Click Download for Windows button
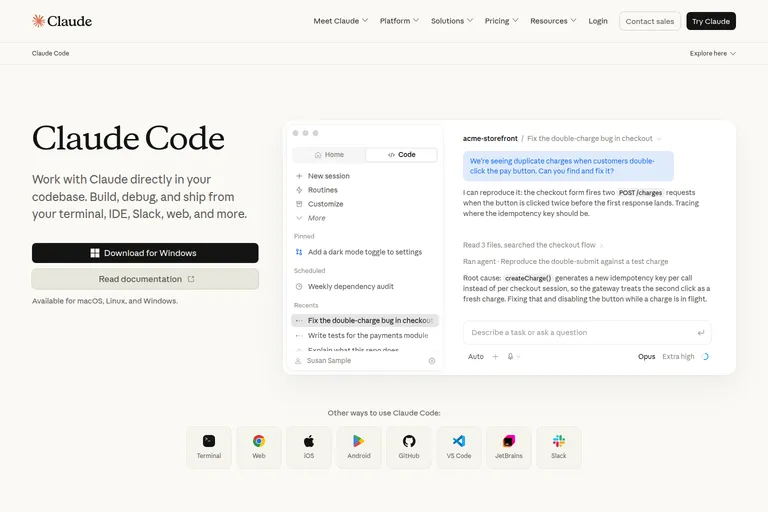The height and width of the screenshot is (512, 768). pyautogui.click(x=145, y=253)
